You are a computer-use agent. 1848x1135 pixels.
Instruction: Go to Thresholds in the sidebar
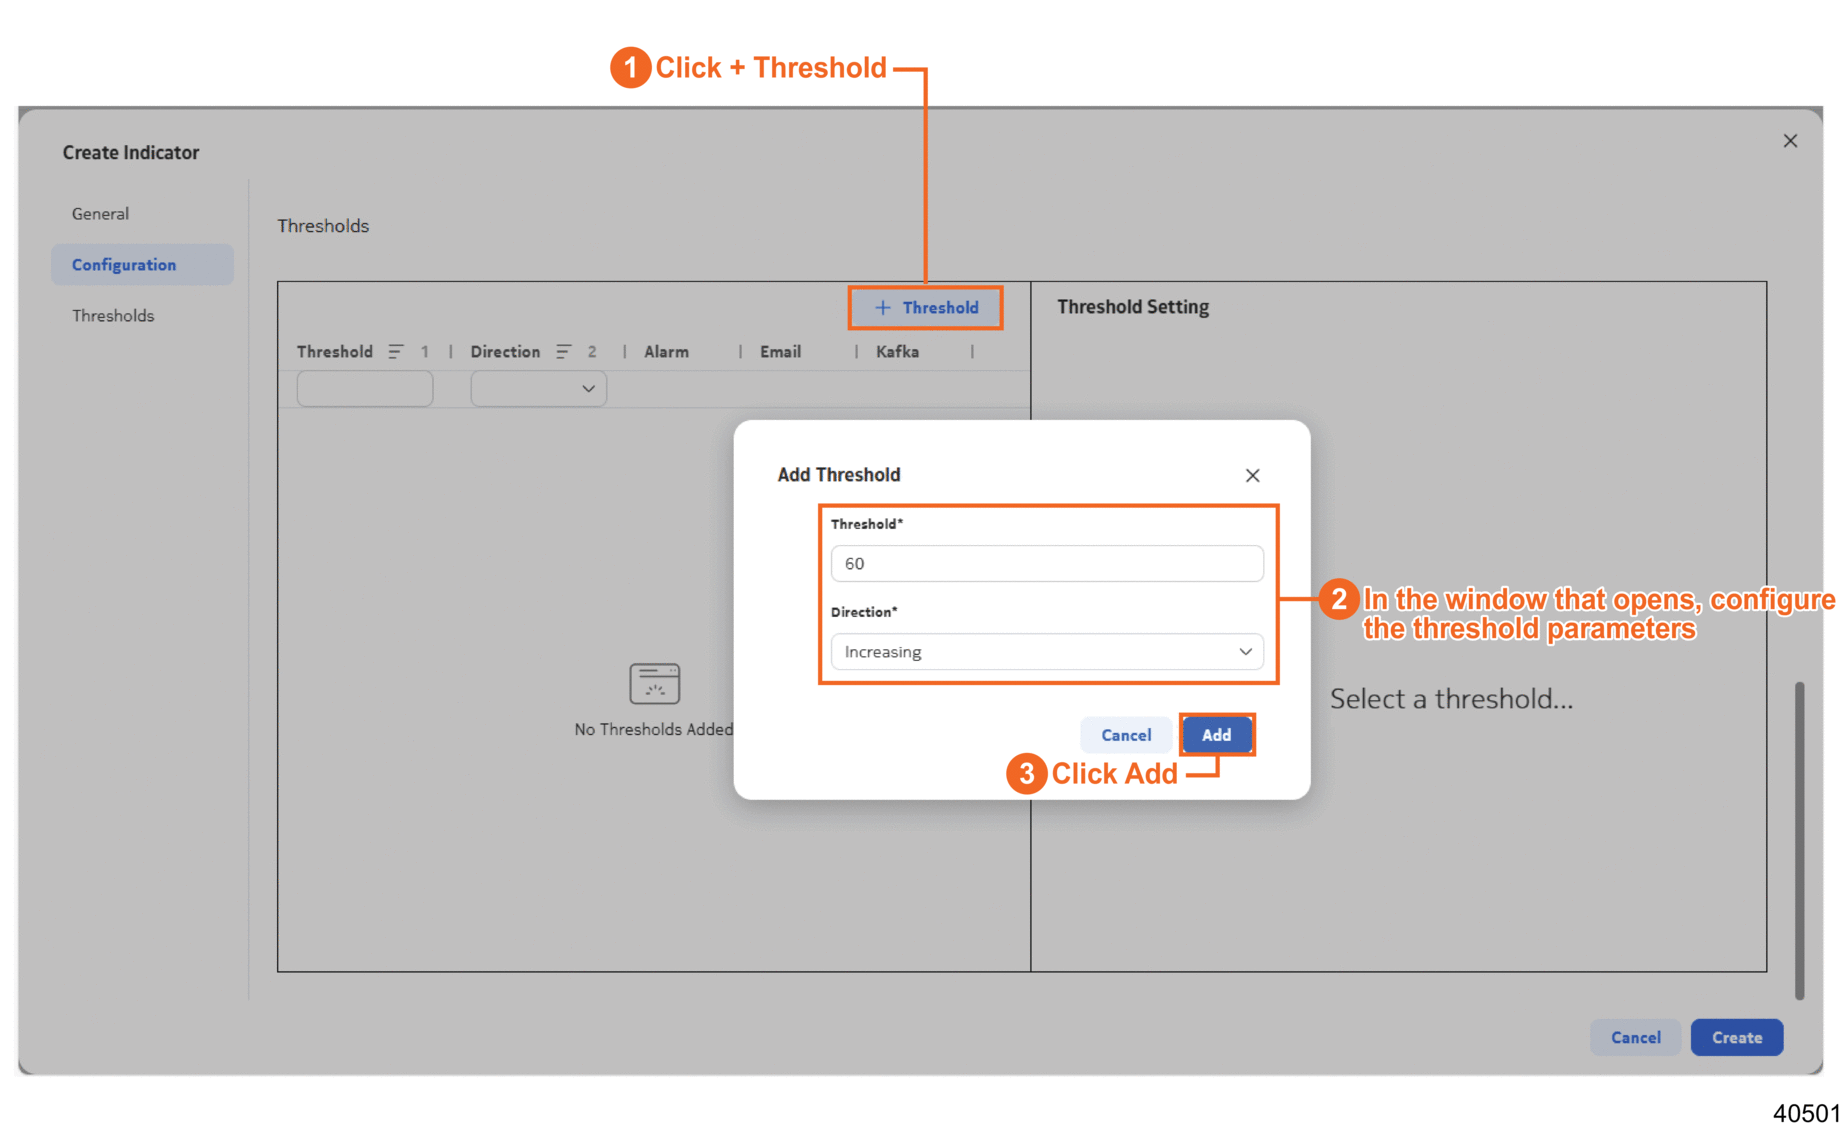113,316
